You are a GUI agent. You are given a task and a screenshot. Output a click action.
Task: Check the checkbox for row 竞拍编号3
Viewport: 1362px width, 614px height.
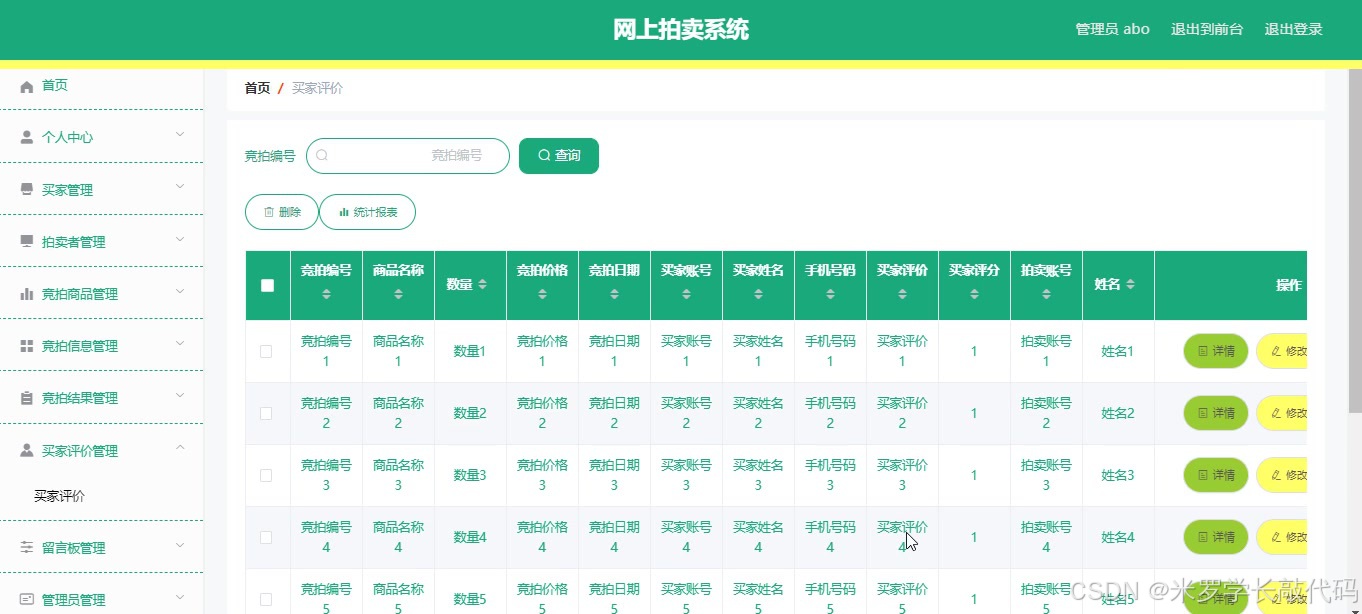(267, 475)
